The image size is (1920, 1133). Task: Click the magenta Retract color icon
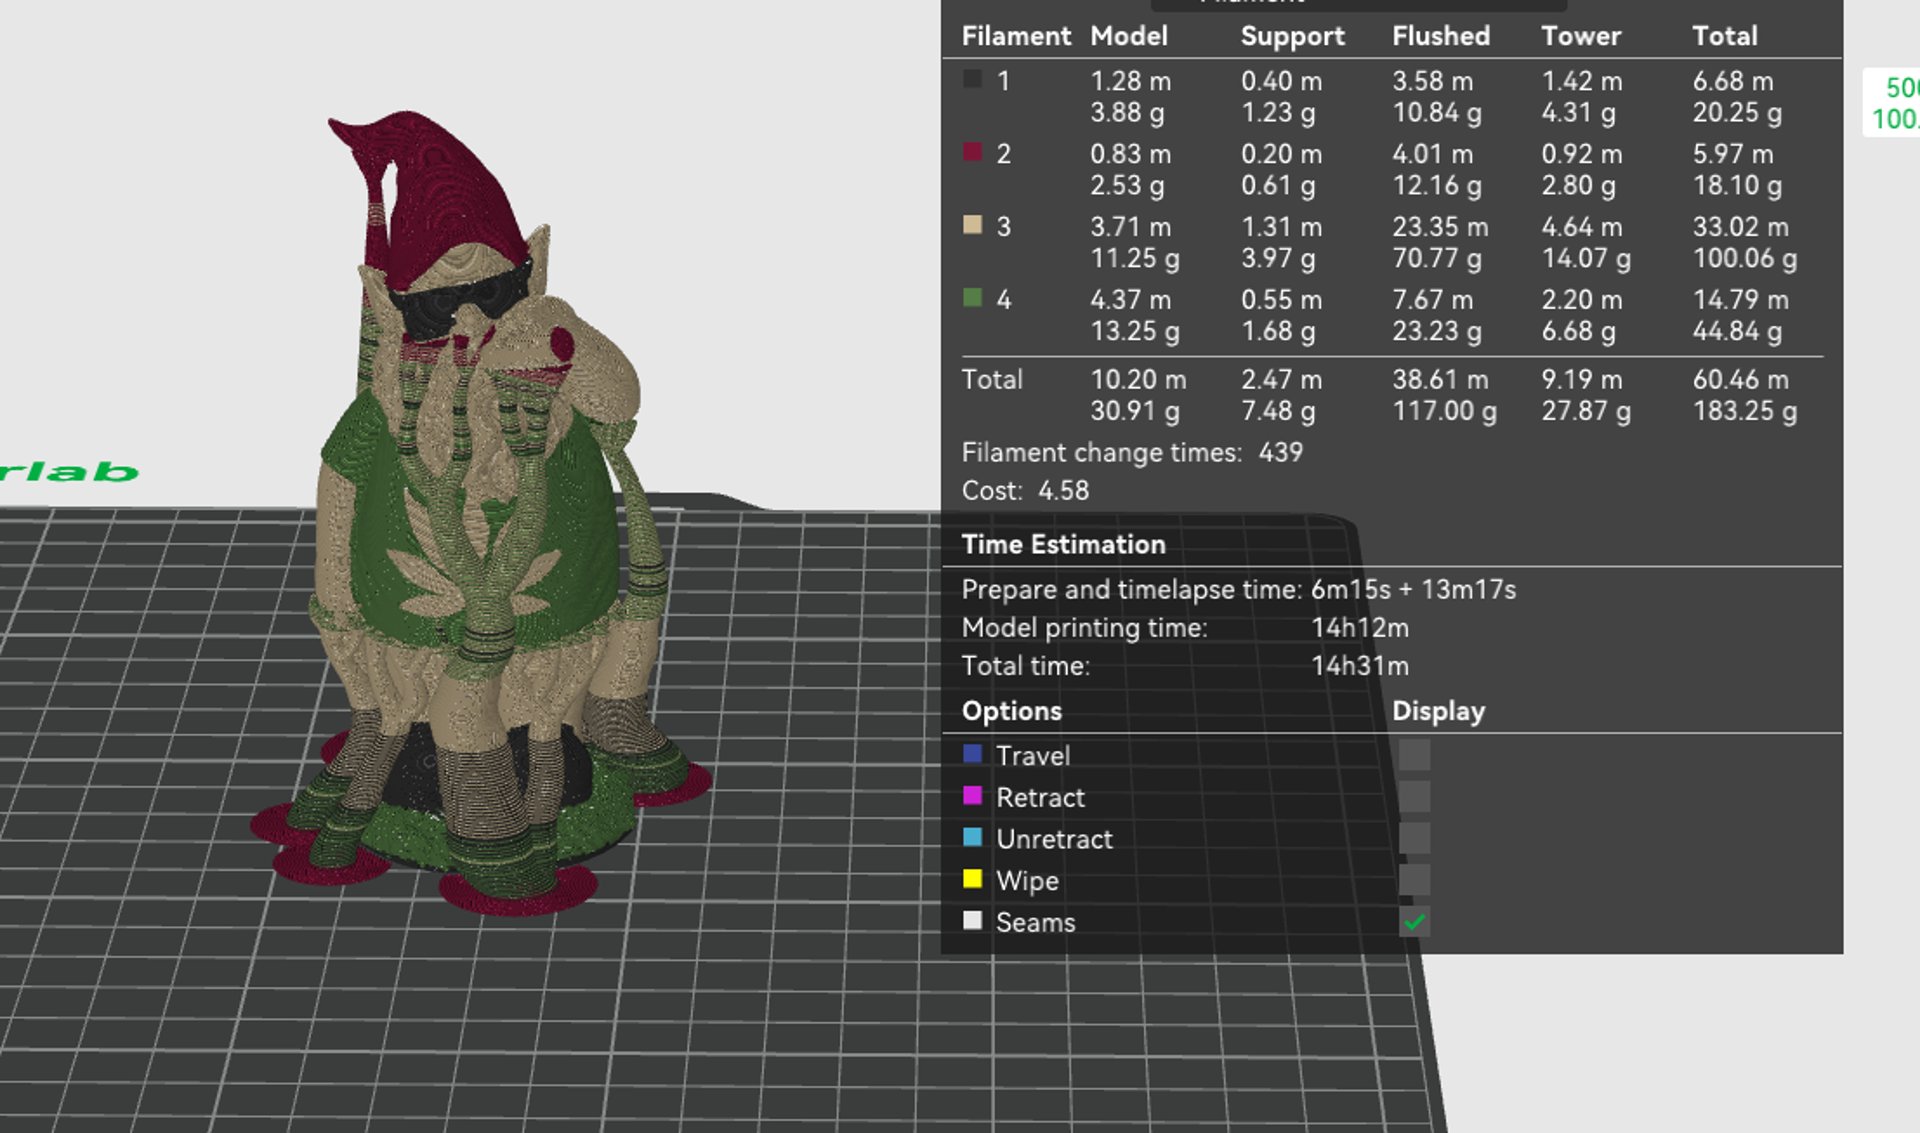click(972, 795)
